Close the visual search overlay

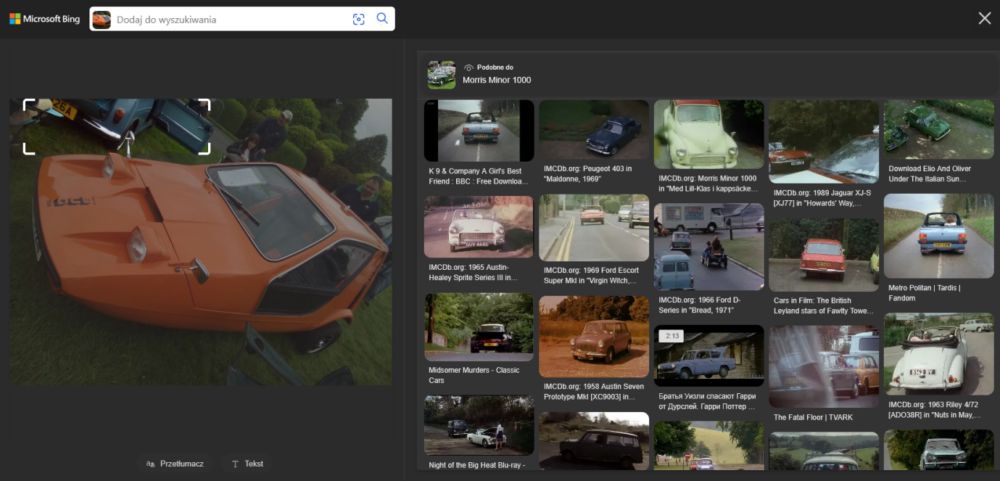984,18
